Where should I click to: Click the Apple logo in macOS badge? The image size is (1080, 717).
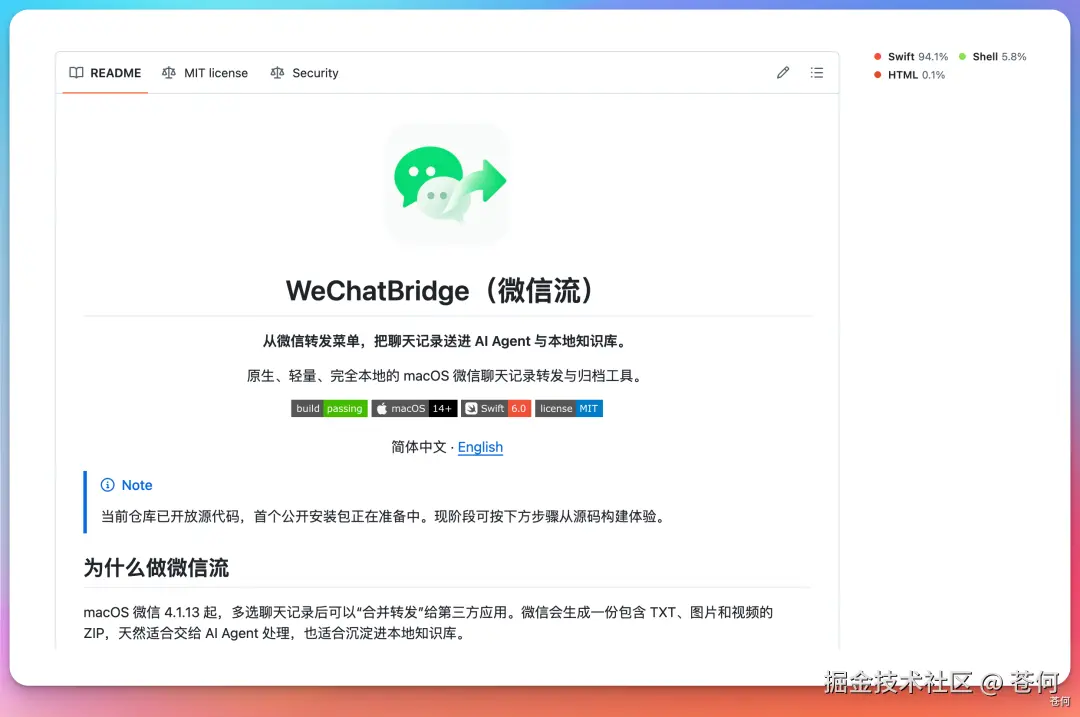click(382, 408)
